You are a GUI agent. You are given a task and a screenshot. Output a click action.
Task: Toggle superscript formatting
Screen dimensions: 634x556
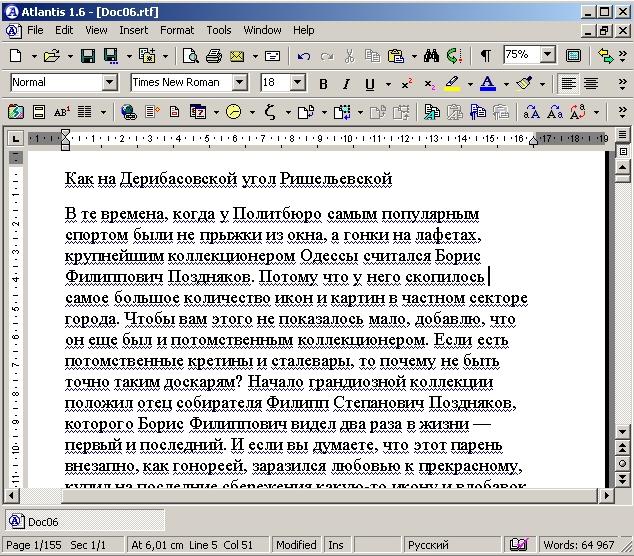click(x=406, y=84)
